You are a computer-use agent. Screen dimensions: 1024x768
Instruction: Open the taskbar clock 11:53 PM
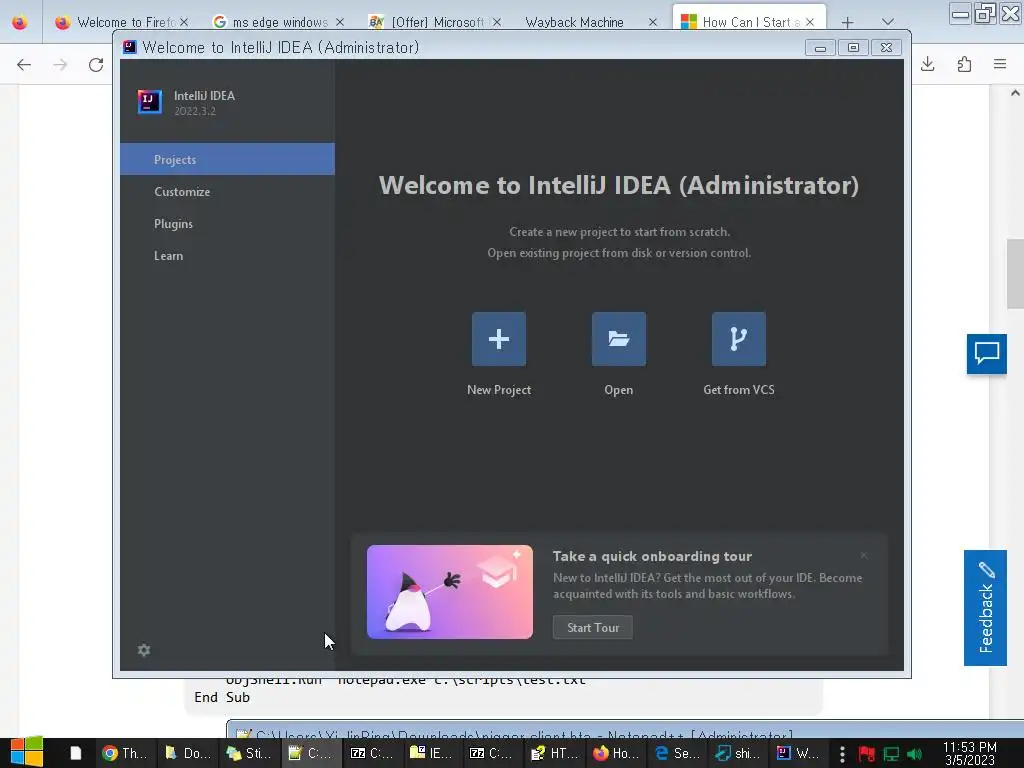[970, 754]
